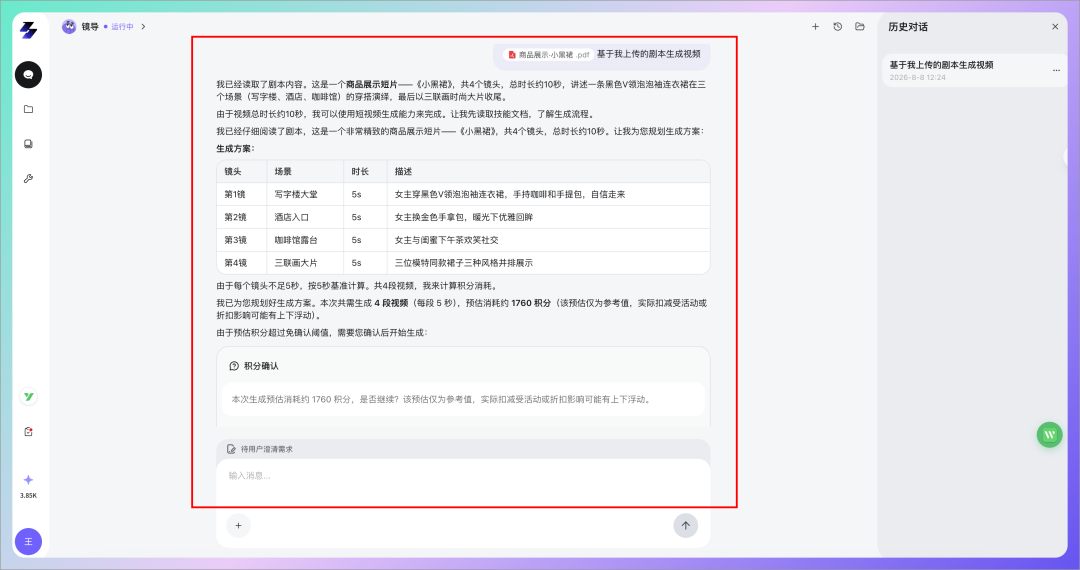Open the three-dot menu on the history entry
This screenshot has width=1080, height=570.
1057,70
